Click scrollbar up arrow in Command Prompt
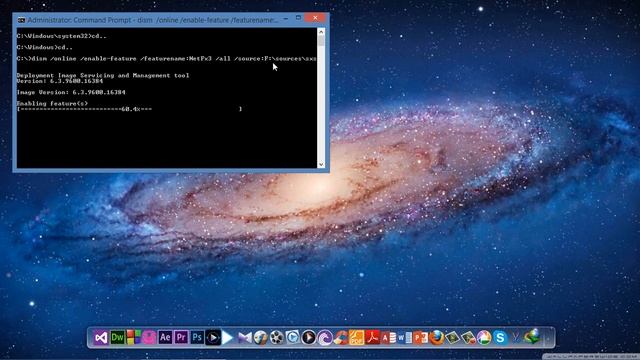 tap(321, 31)
